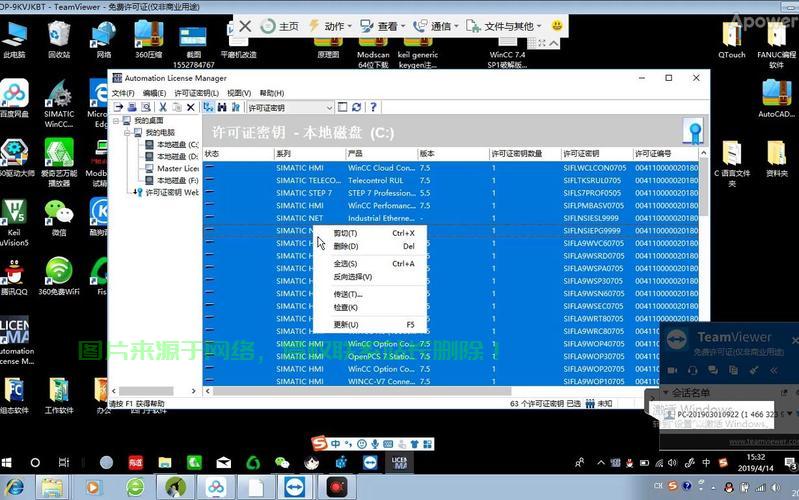The width and height of the screenshot is (799, 500).
Task: Click license key SIFLNSIESL9999
Action: pyautogui.click(x=591, y=218)
